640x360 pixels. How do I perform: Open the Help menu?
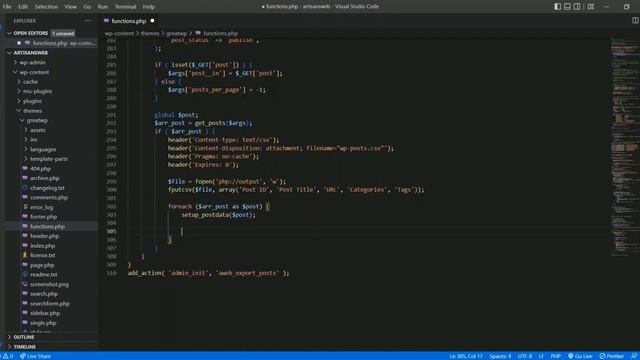149,7
